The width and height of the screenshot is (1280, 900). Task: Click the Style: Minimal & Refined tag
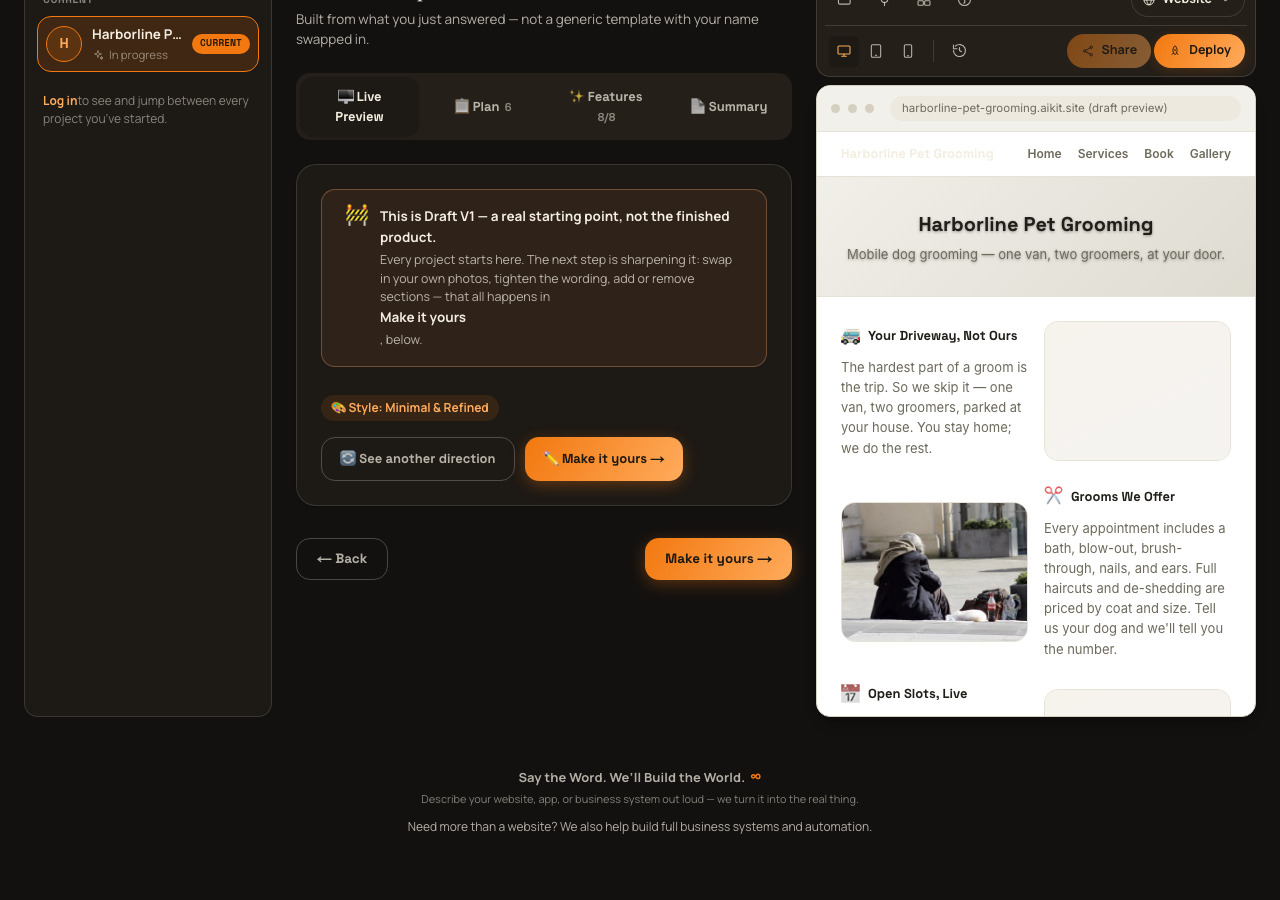[410, 408]
